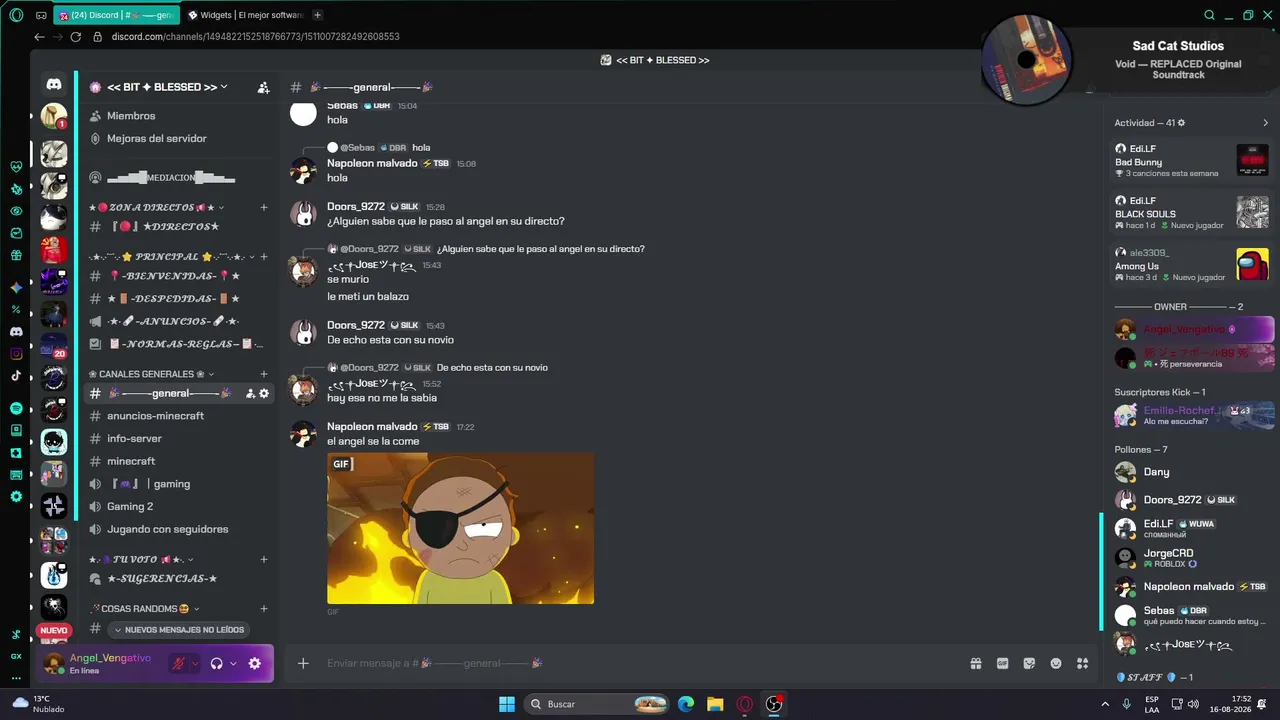
Task: Open Discord direct messages home icon
Action: pos(54,85)
